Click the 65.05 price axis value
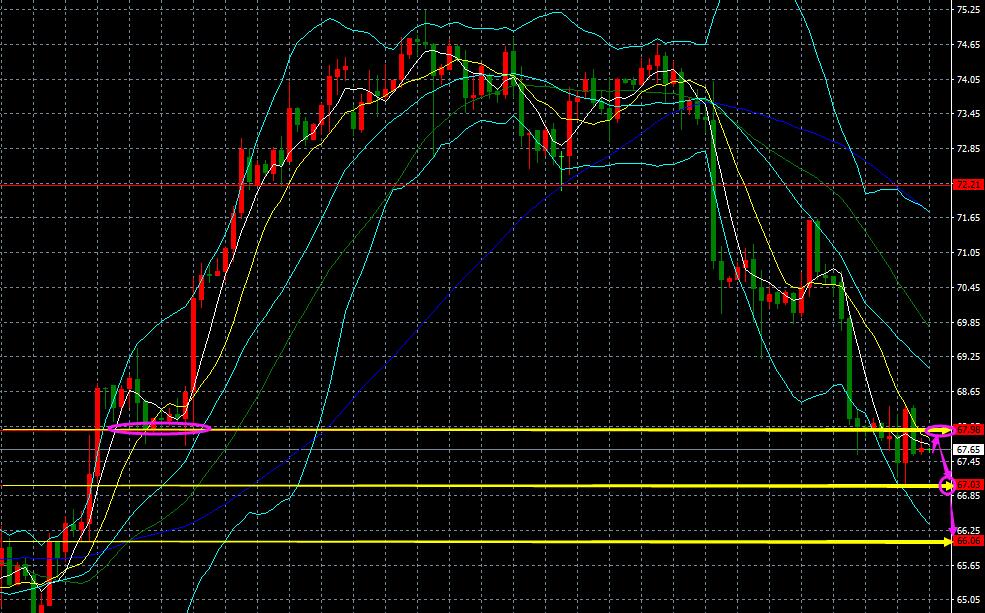This screenshot has height=613, width=985. pos(968,600)
